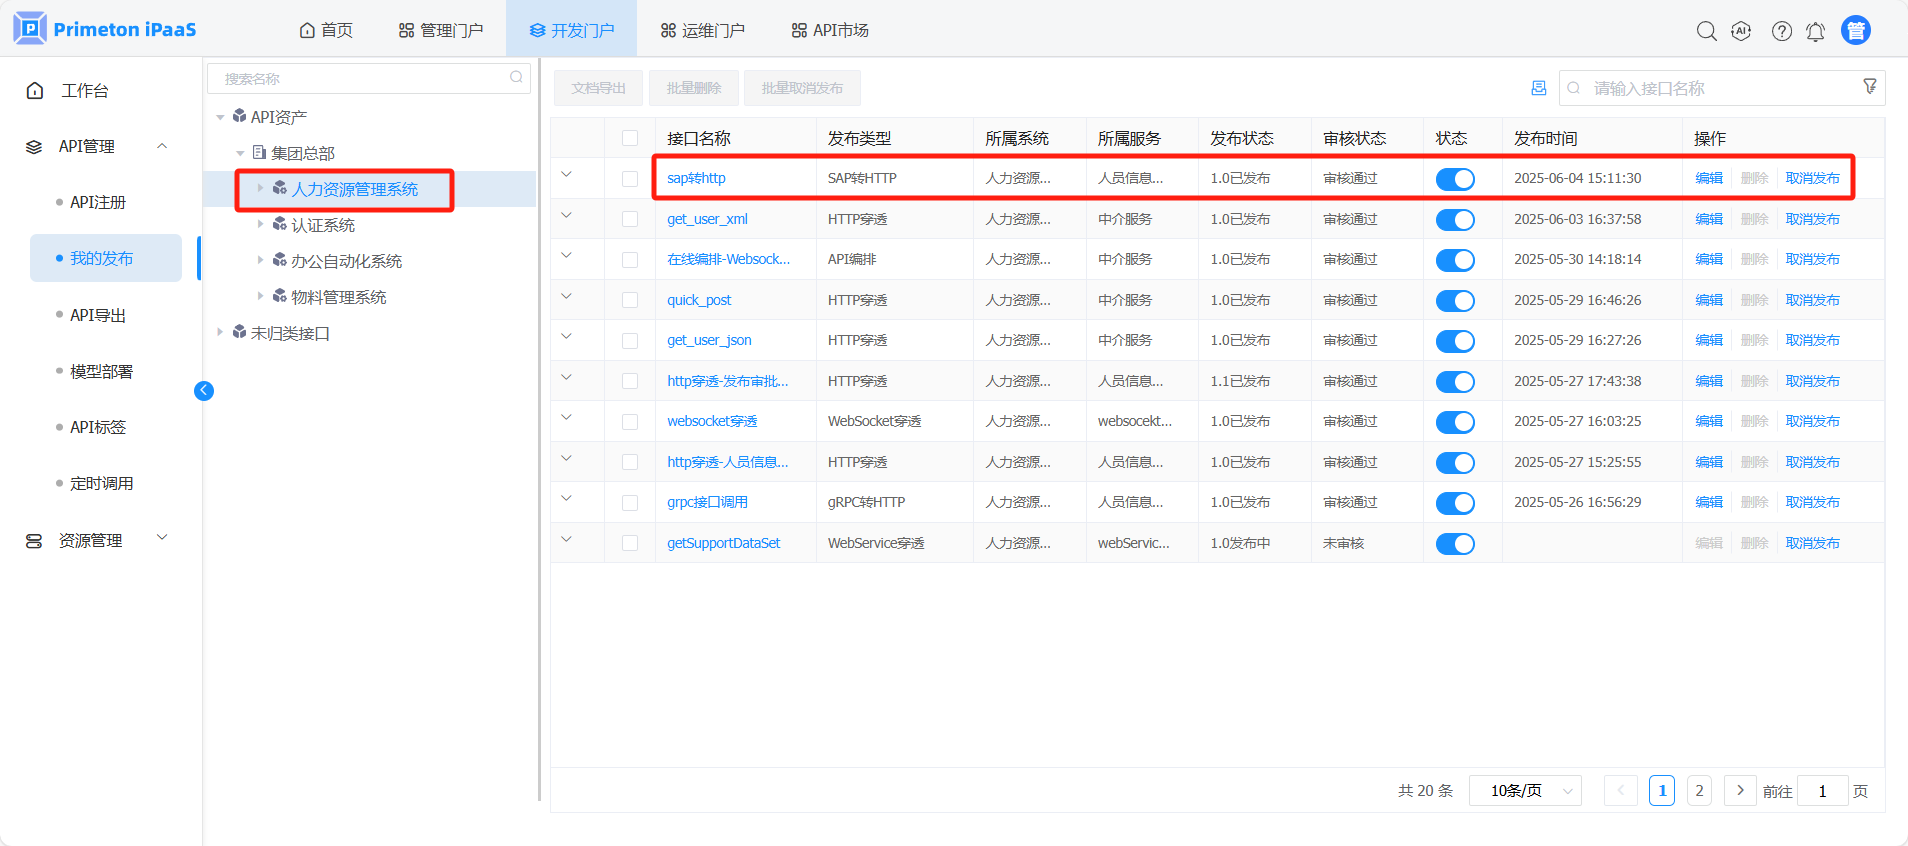Expand the quick_post row details
The height and width of the screenshot is (846, 1908).
[x=566, y=297]
